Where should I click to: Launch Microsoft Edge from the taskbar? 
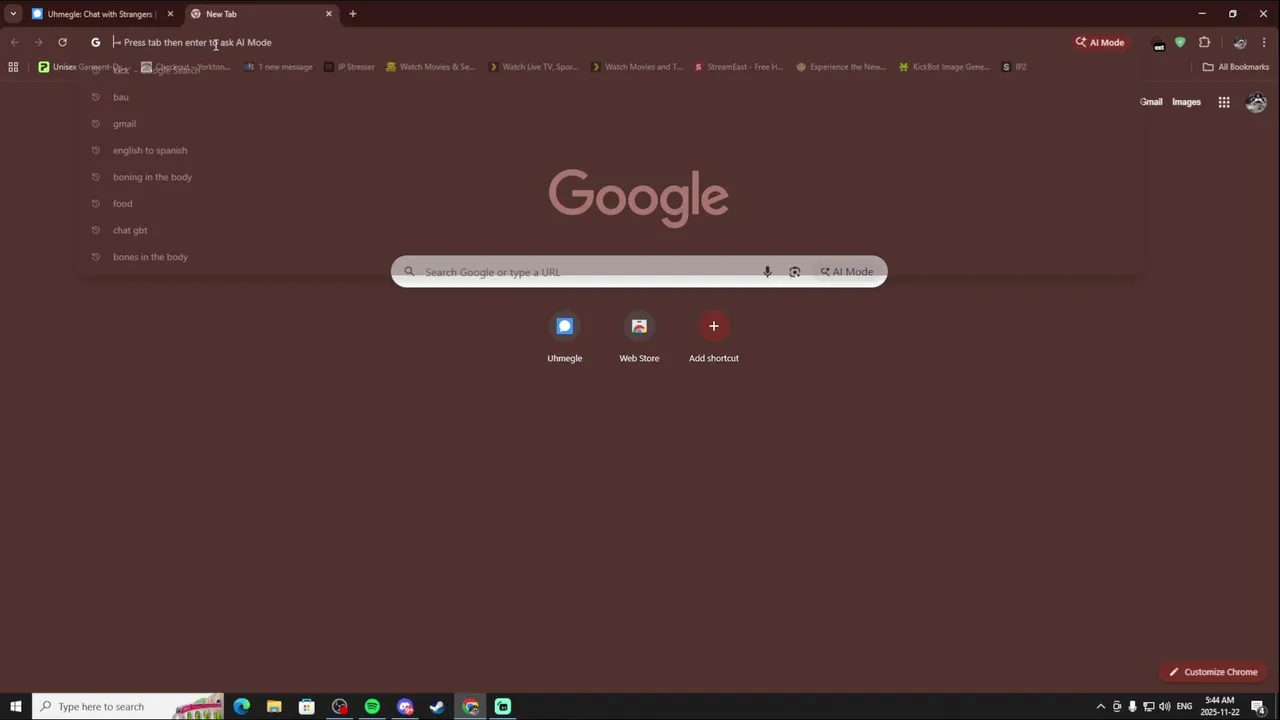click(x=242, y=706)
